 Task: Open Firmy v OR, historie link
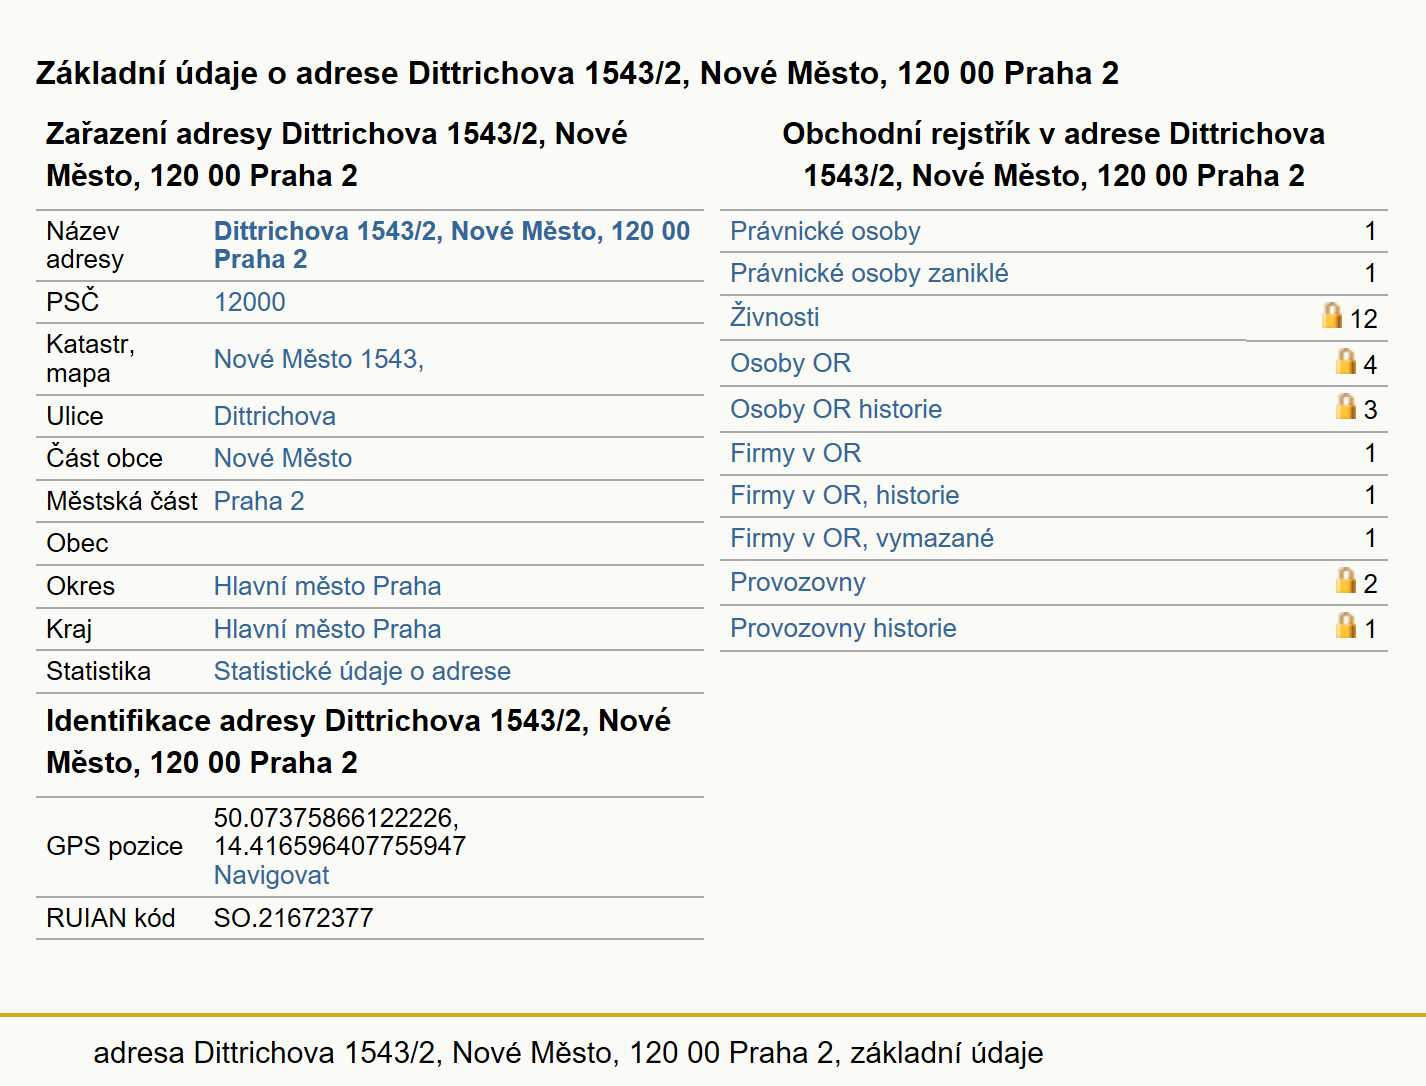point(844,495)
